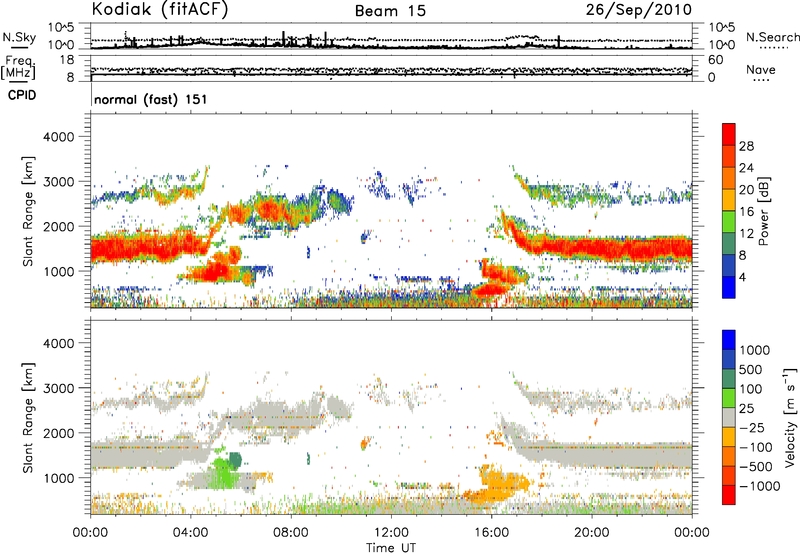Screen dimensions: 800x554
Task: Click the "12" label on the power colorbar
Action: [x=746, y=234]
